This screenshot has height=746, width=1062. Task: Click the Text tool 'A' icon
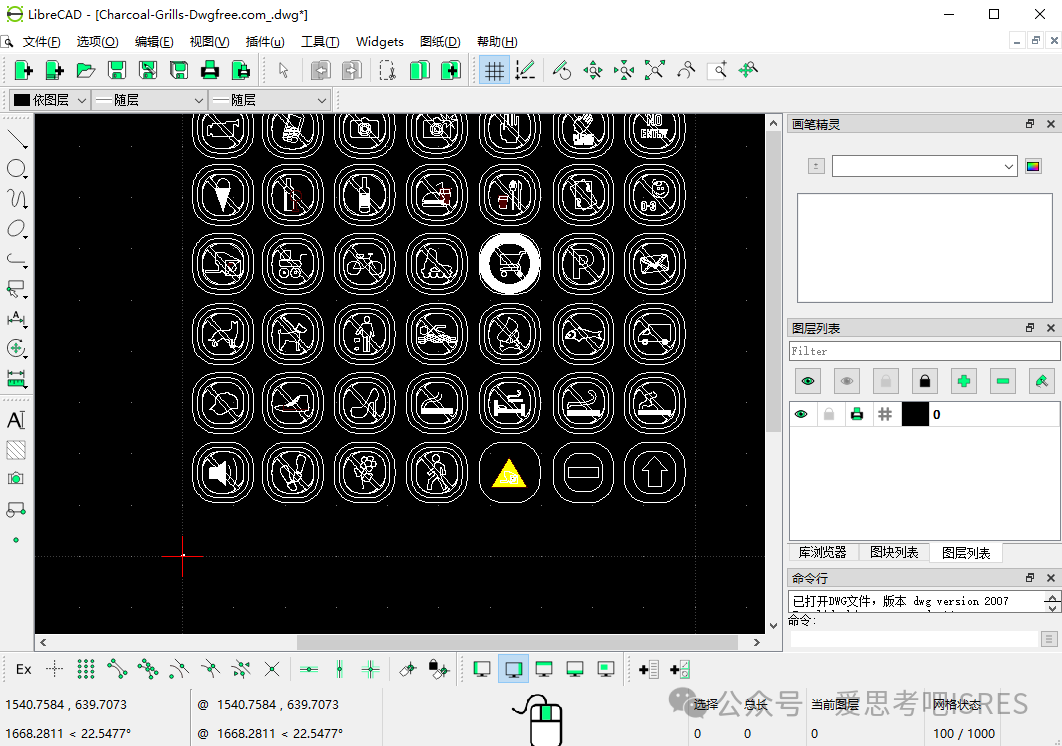pyautogui.click(x=16, y=420)
